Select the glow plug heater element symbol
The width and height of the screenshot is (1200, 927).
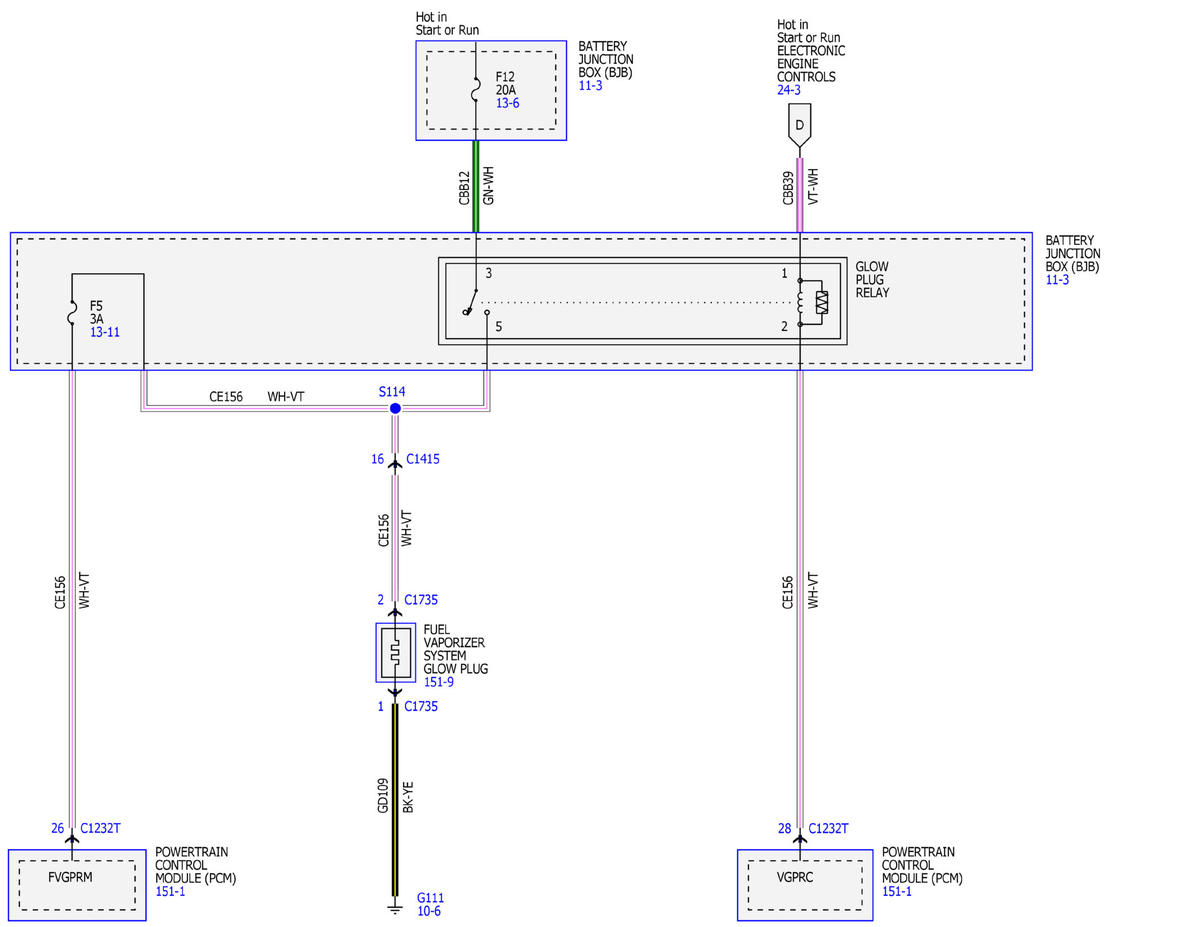(x=395, y=652)
